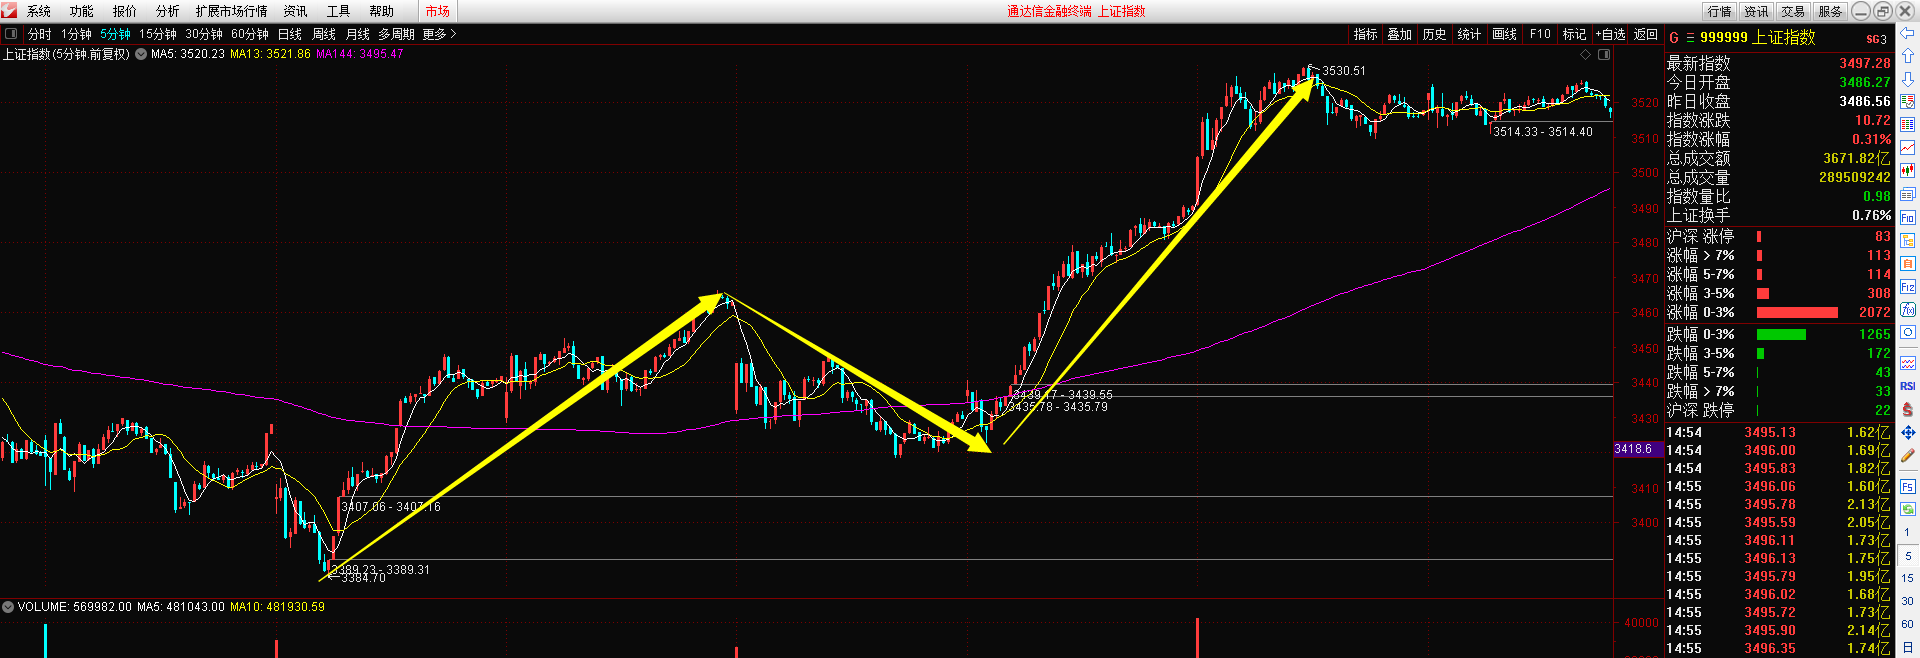The image size is (1920, 658).
Task: Click the application logo icon
Action: click(9, 11)
